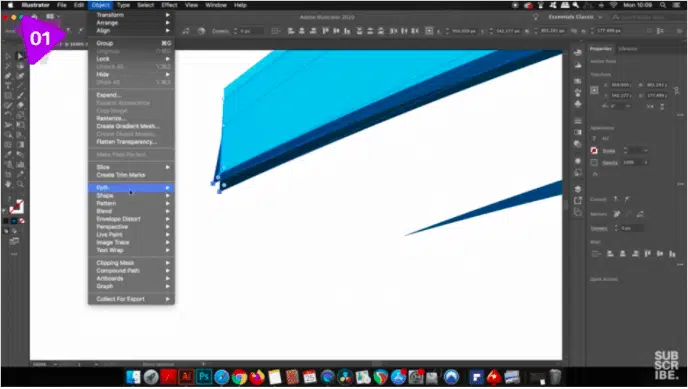
Task: Click the W width field in Transform
Action: pos(656,85)
